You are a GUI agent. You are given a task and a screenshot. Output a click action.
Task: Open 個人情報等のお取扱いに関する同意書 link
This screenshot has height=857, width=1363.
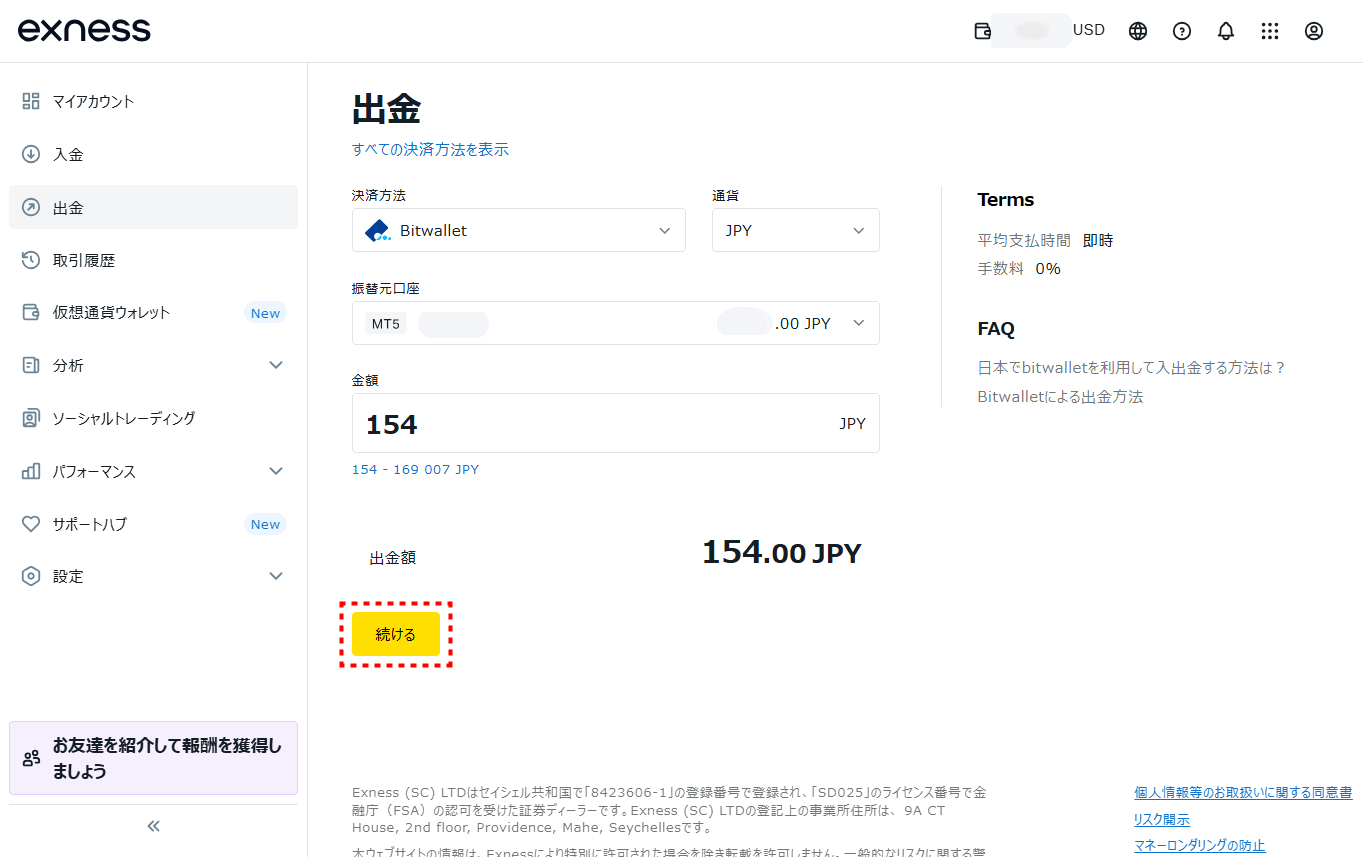[1243, 792]
